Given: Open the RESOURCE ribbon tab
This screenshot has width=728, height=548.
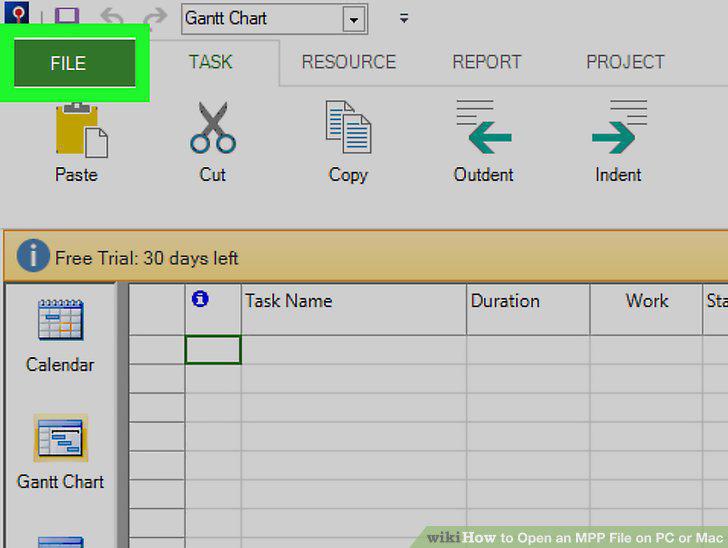Looking at the screenshot, I should click(349, 62).
